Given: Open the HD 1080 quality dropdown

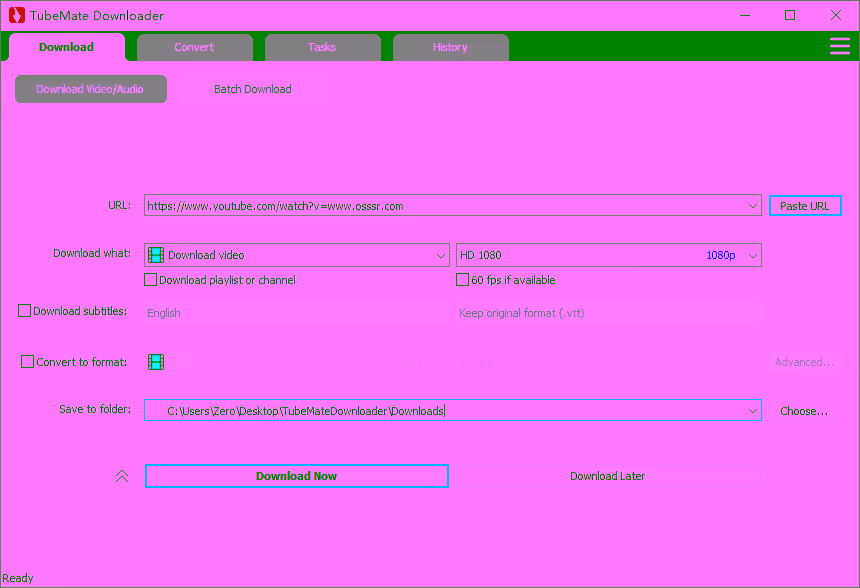Looking at the screenshot, I should click(609, 255).
